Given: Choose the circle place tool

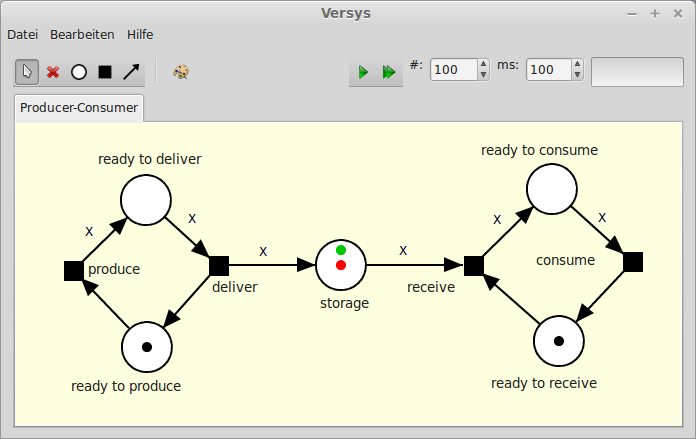Looking at the screenshot, I should [79, 72].
